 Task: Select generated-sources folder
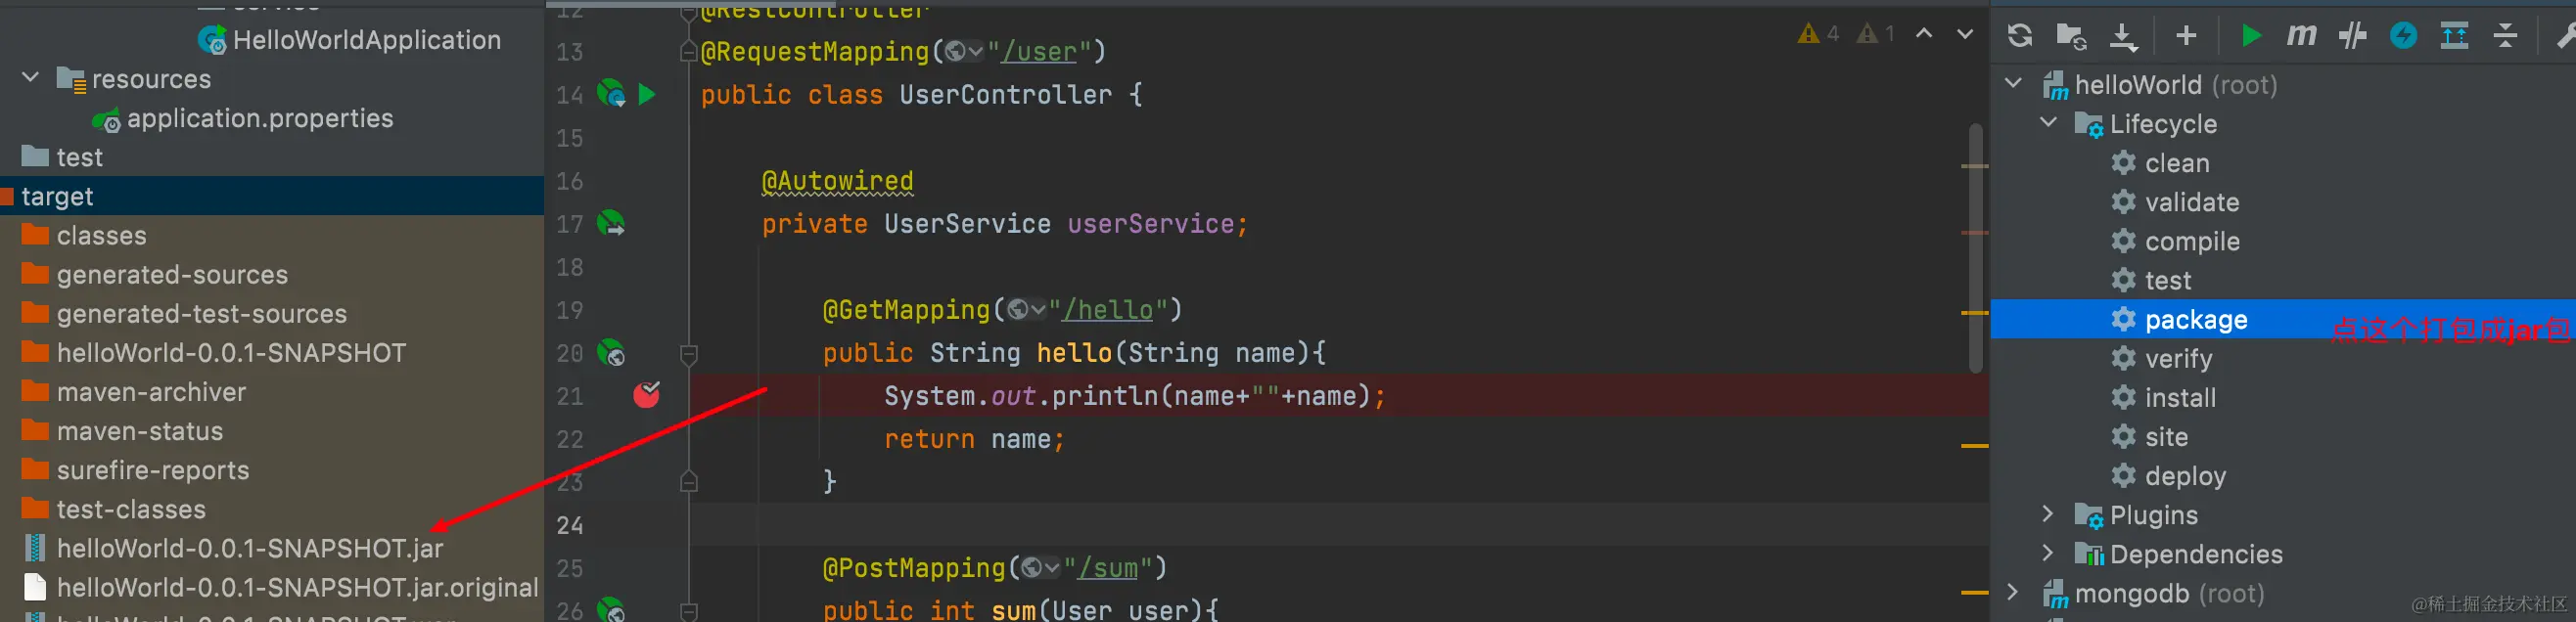click(x=154, y=274)
